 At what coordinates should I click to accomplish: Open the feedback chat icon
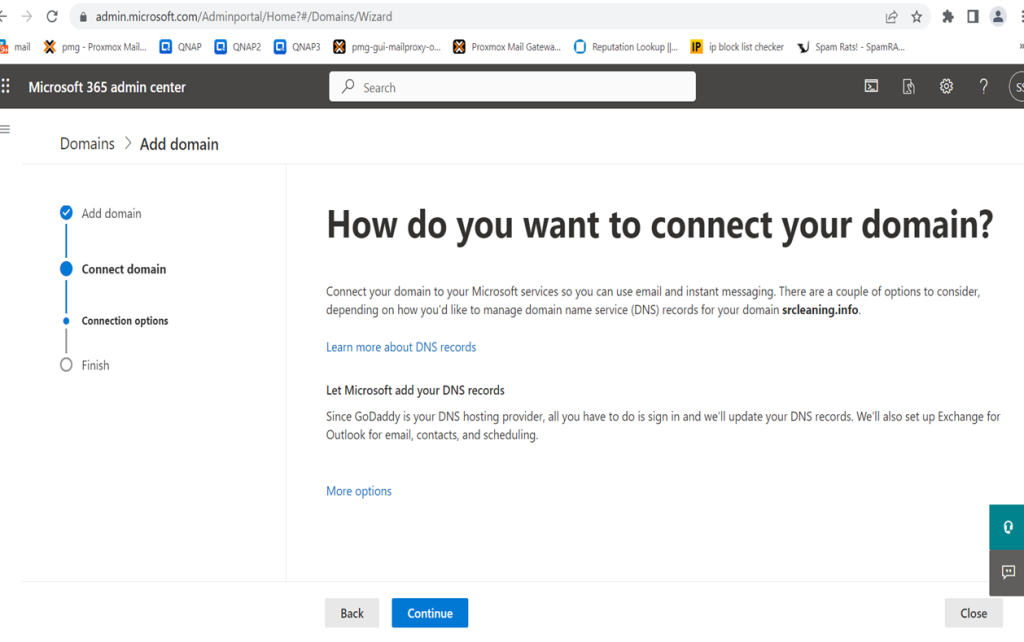(x=1007, y=573)
